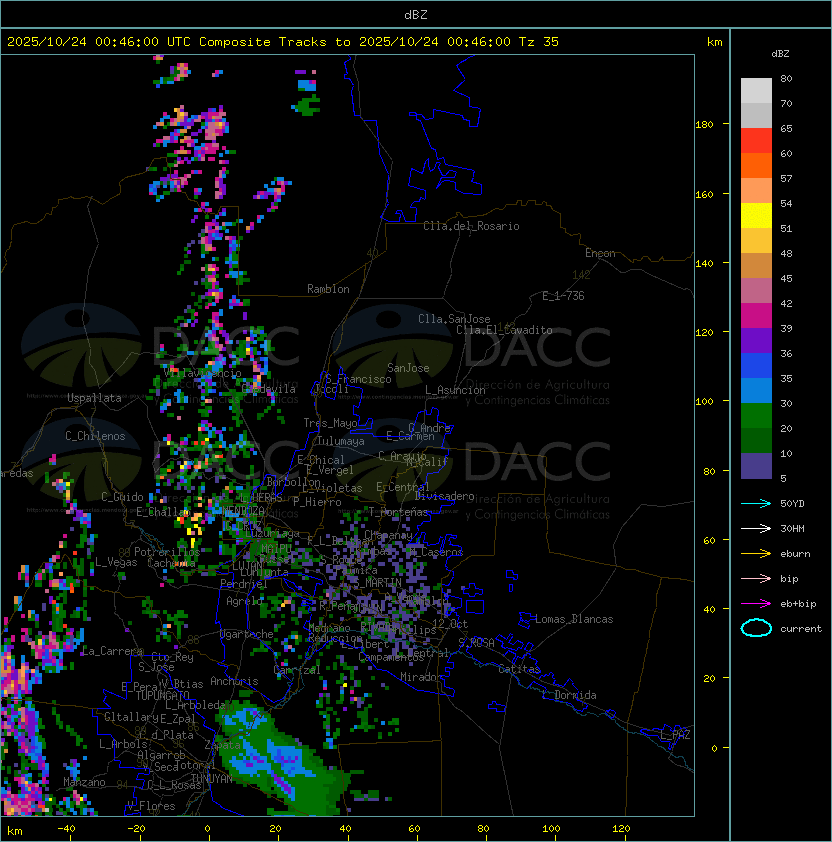The width and height of the screenshot is (832, 842).
Task: Pick the light gray top swatch of legend
Action: tap(756, 91)
